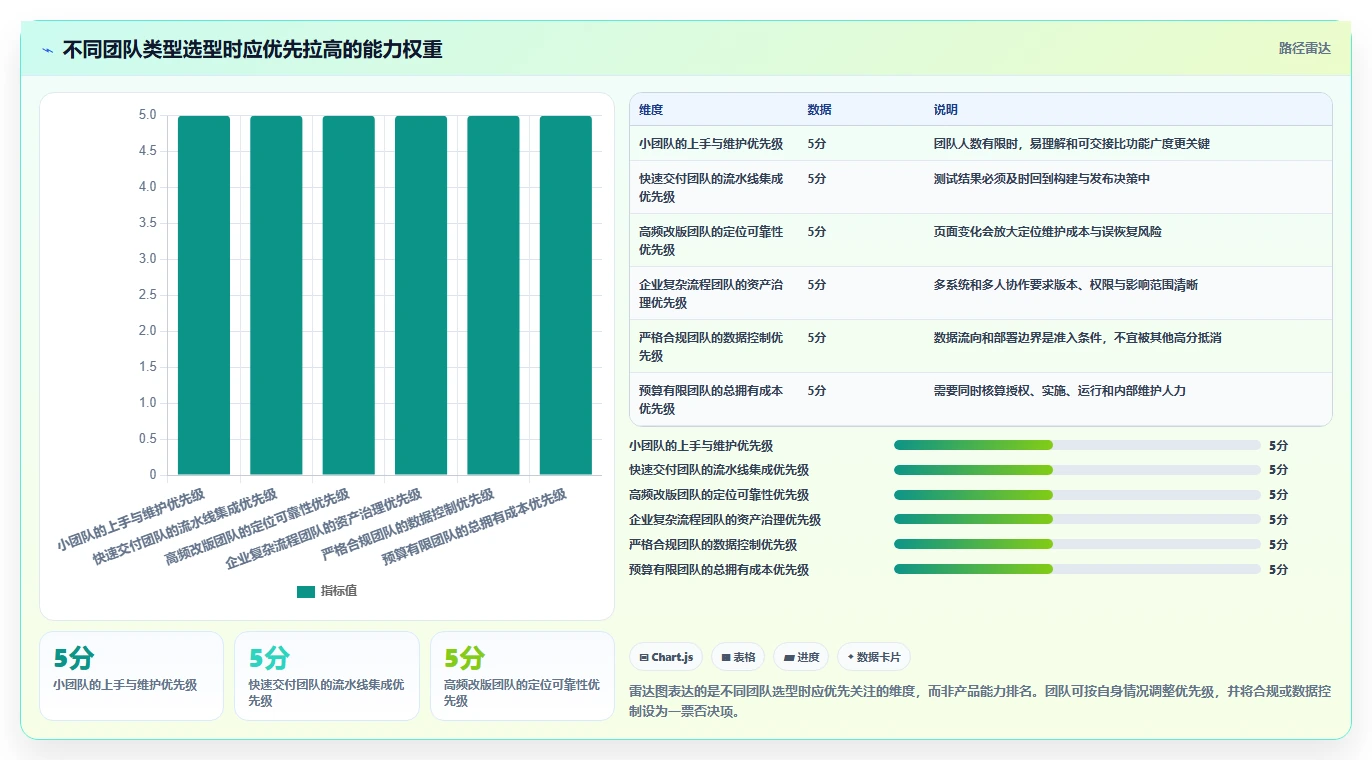The image size is (1372, 760).
Task: Click the bar for 快速交付团队的流水线集成优先级
Action: click(276, 295)
